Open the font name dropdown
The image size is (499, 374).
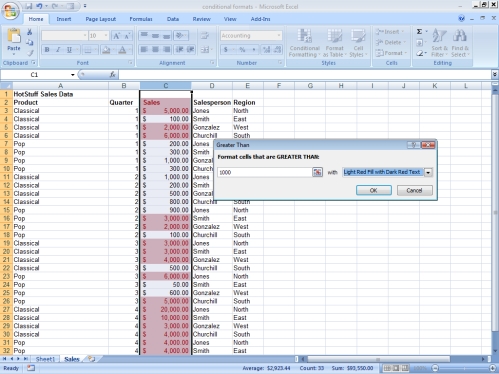coord(85,36)
